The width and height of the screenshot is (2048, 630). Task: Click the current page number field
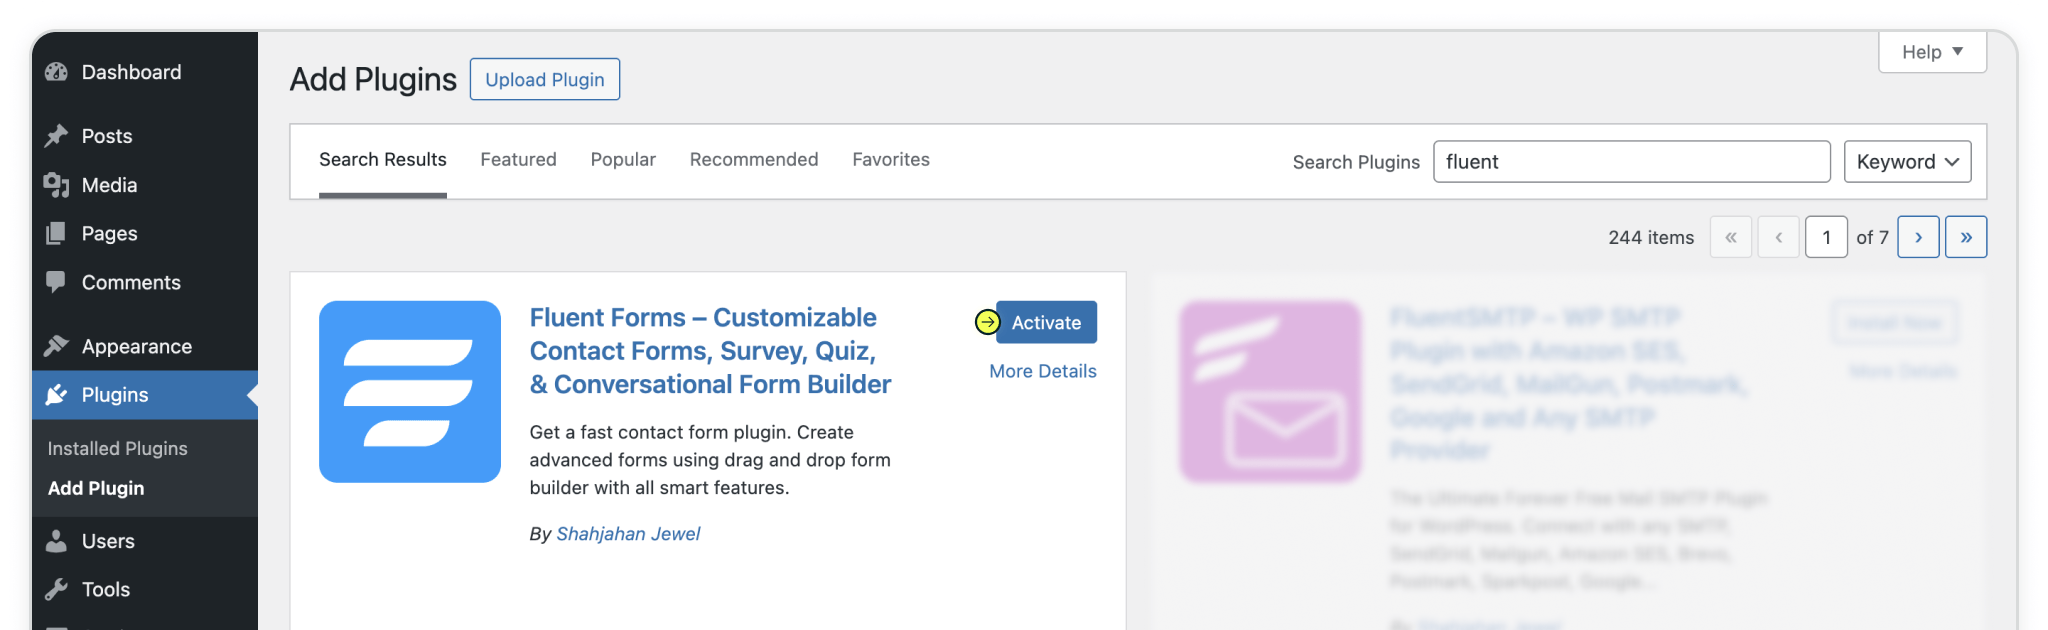(x=1826, y=237)
